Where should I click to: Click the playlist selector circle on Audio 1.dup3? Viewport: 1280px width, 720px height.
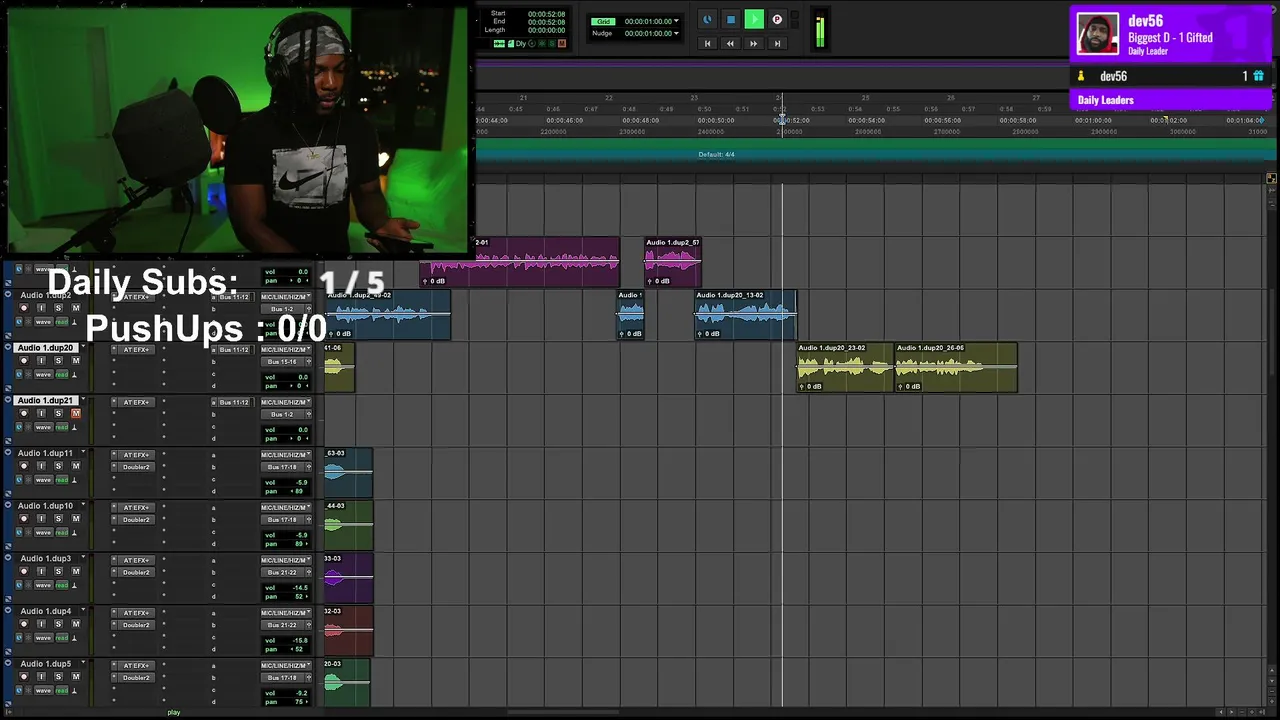(9, 558)
